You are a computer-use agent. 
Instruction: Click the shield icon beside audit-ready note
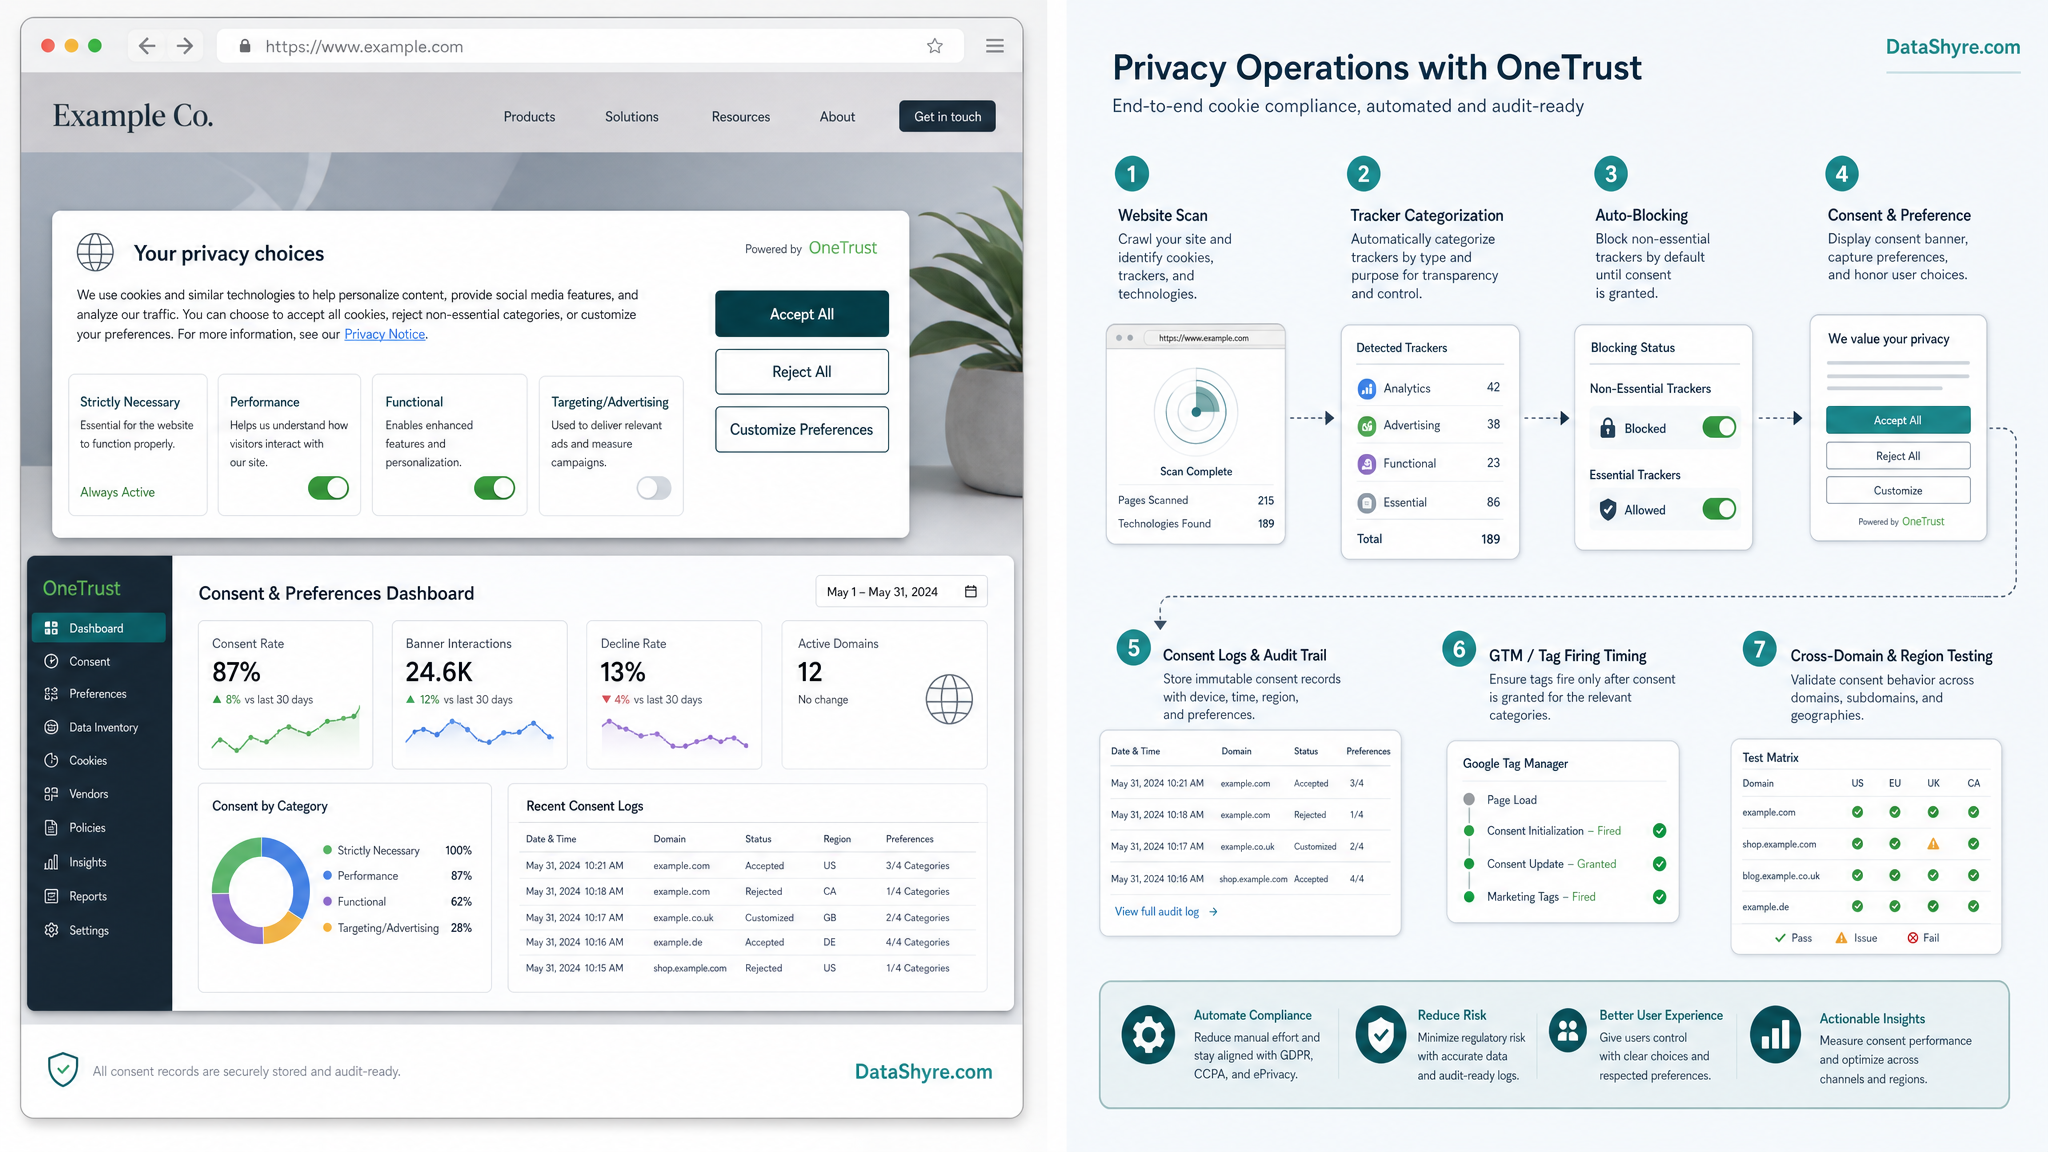(x=63, y=1069)
